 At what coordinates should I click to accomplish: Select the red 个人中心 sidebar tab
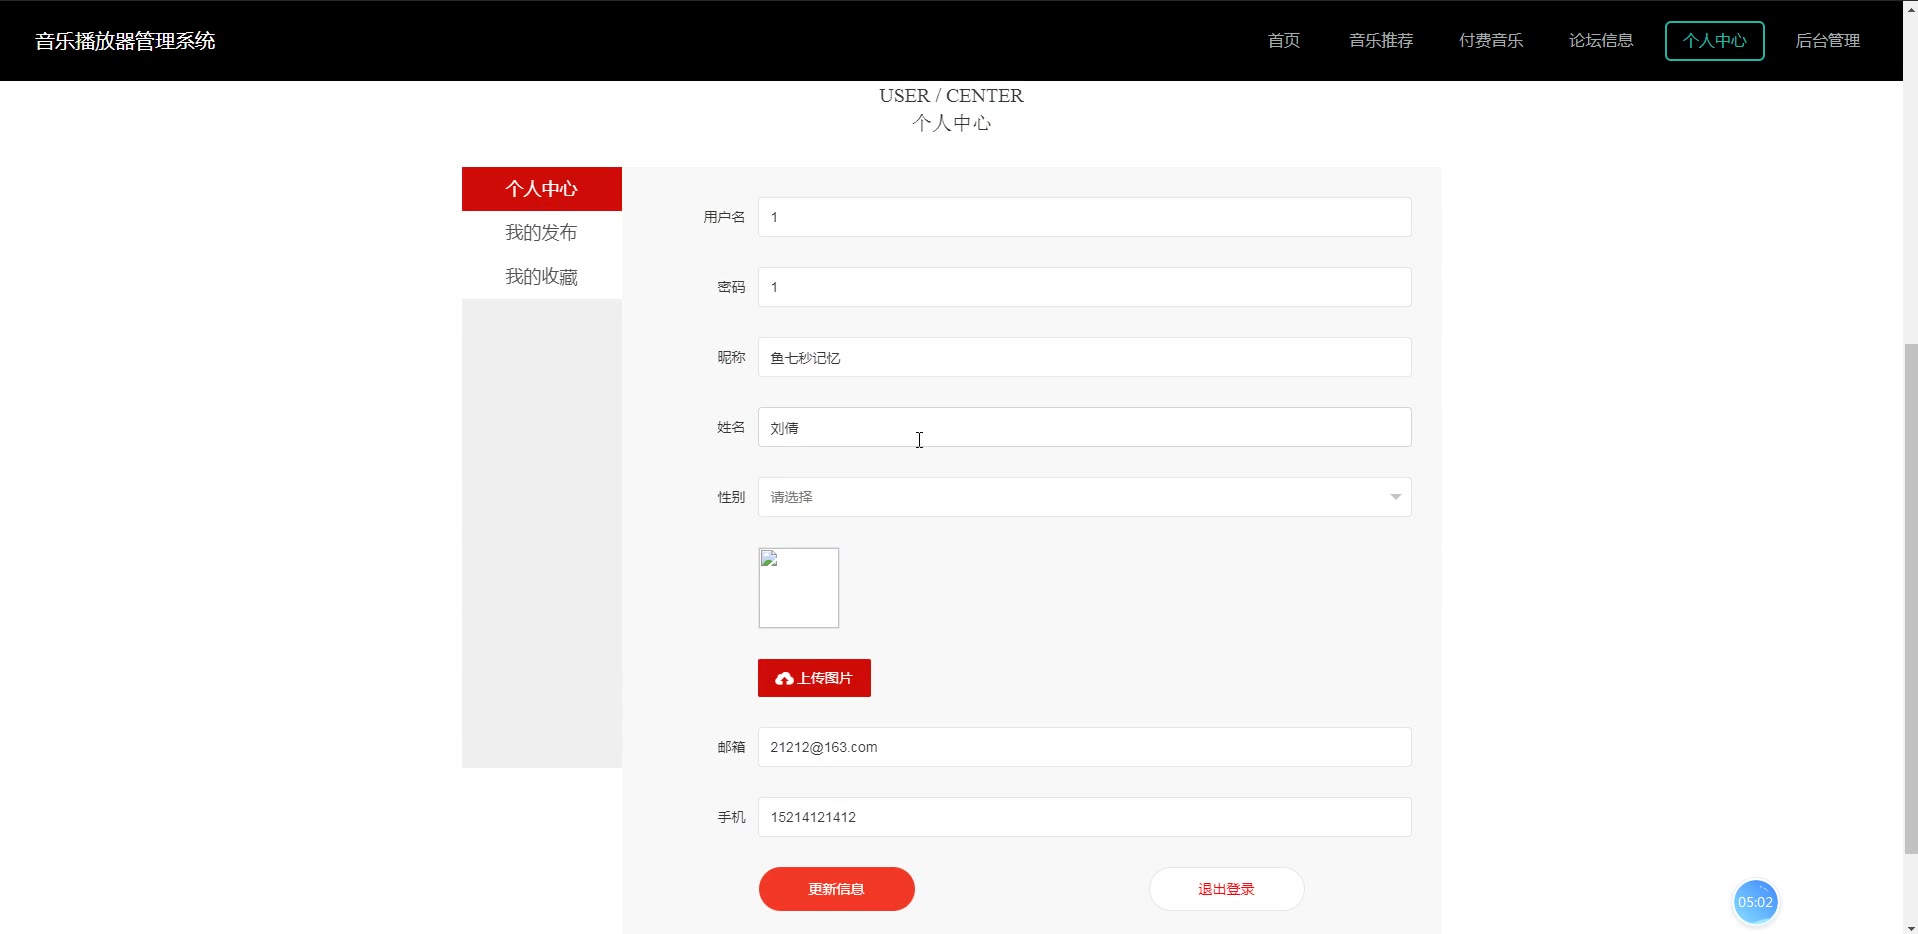pos(541,189)
